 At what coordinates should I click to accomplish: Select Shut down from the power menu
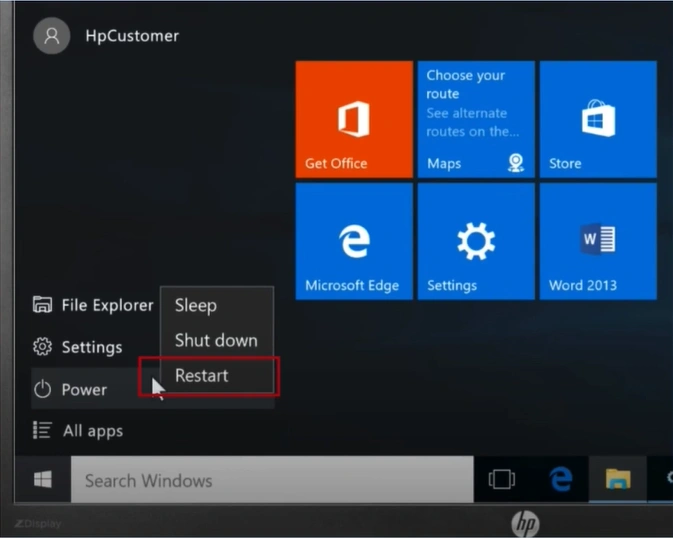[217, 340]
